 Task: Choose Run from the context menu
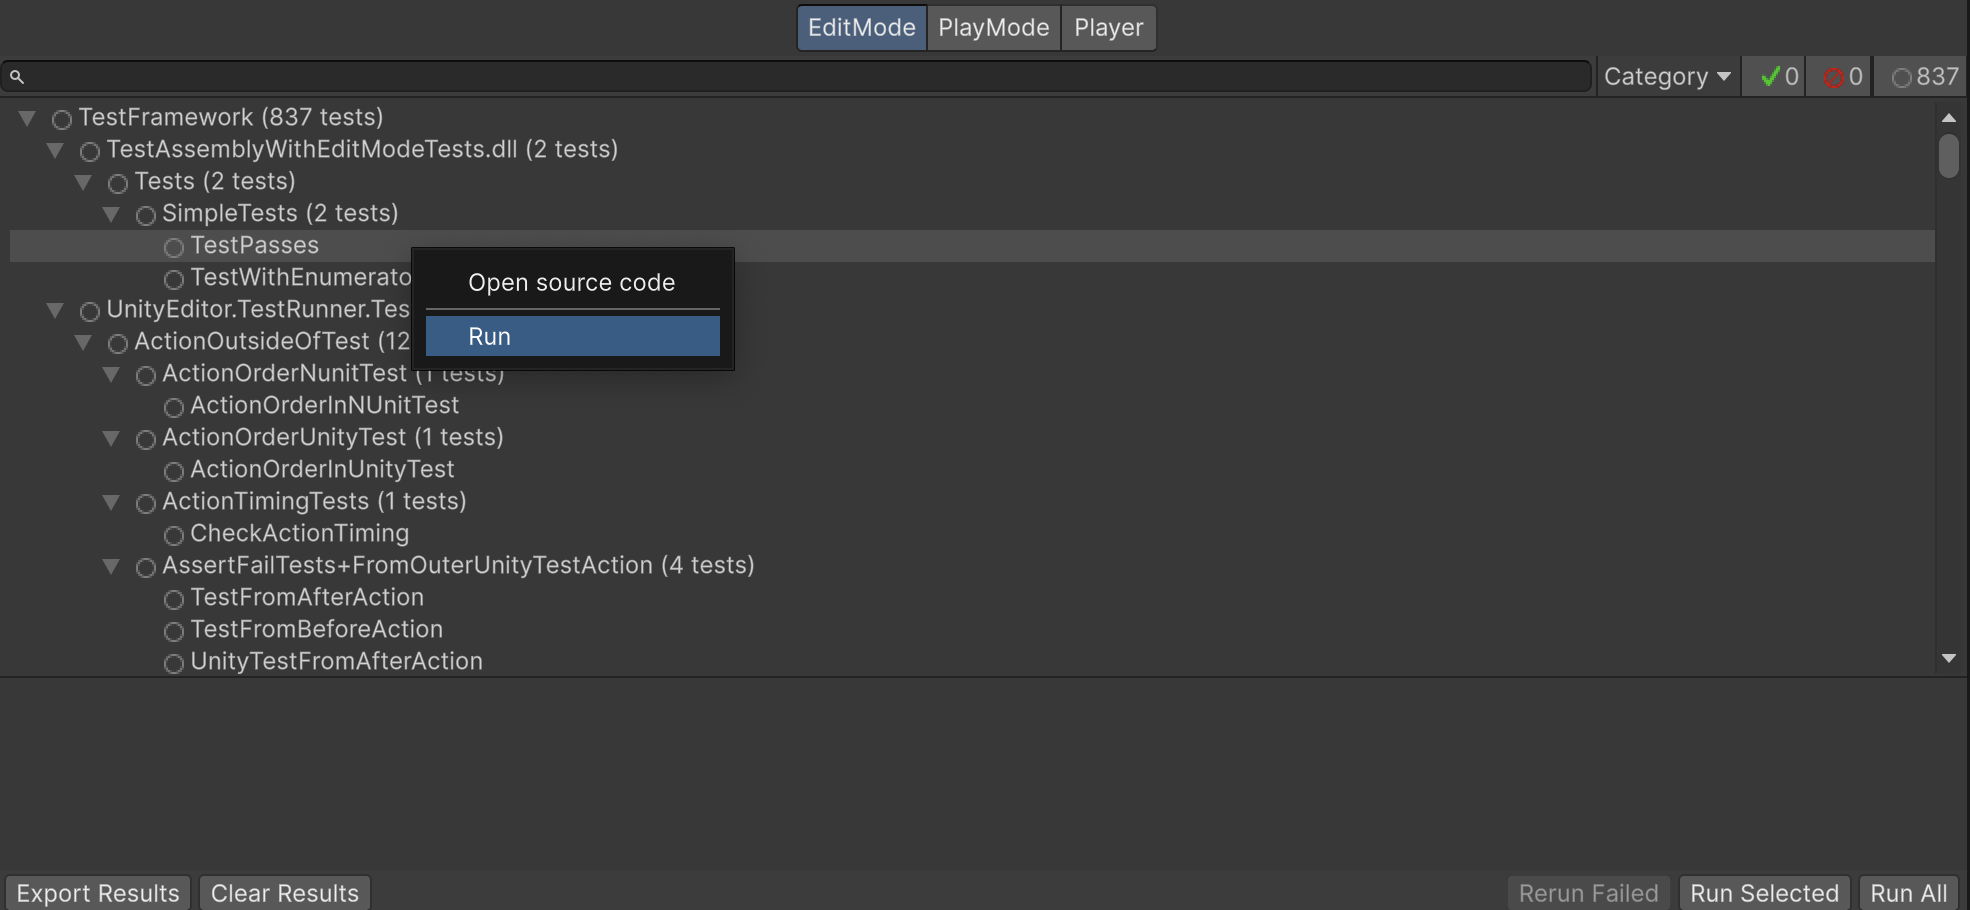(x=572, y=336)
